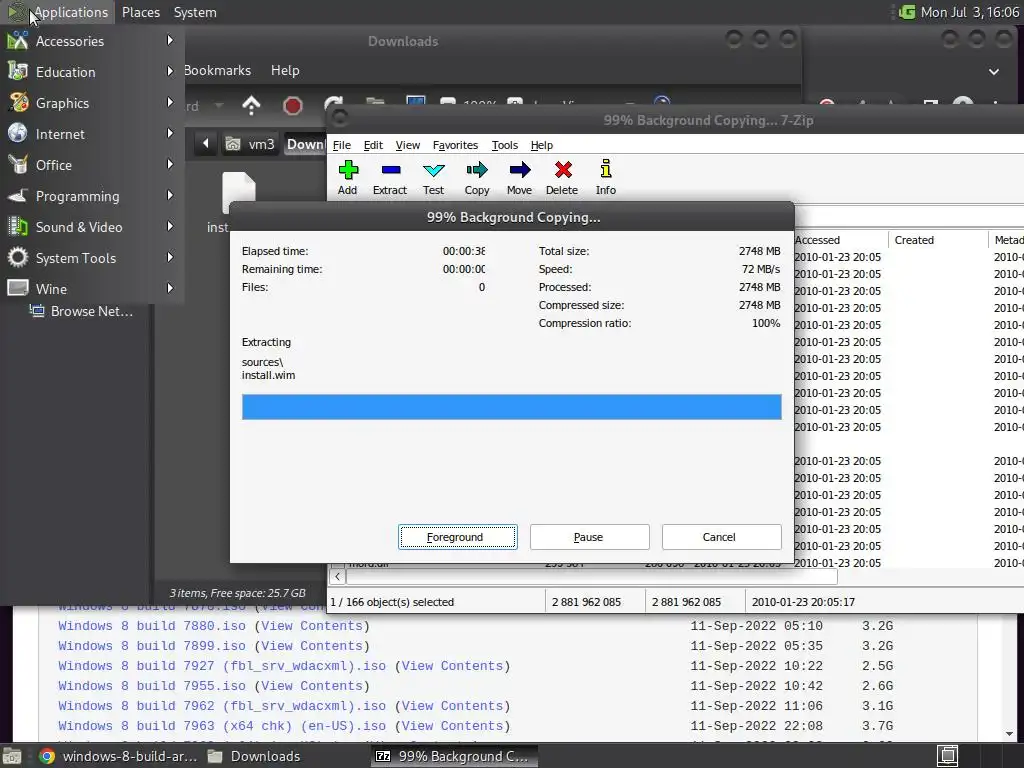Viewport: 1024px width, 768px height.
Task: Click View Contents link for build 7955
Action: [x=312, y=686]
